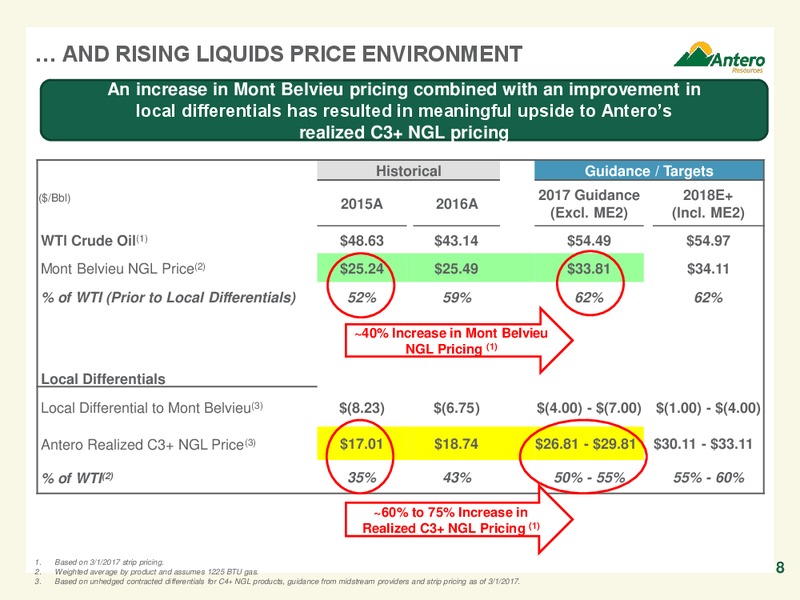Select the '2016A' column header

tap(457, 204)
